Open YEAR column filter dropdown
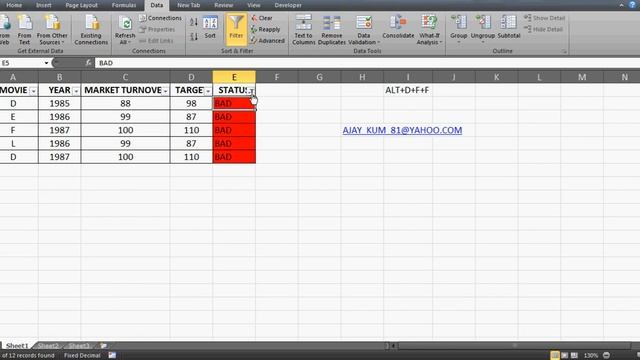 point(76,91)
